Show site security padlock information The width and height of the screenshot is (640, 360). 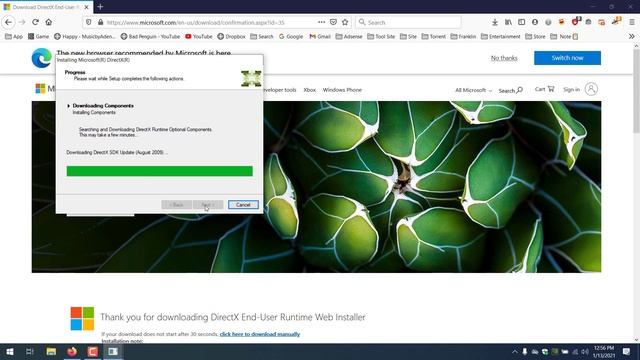(100, 22)
